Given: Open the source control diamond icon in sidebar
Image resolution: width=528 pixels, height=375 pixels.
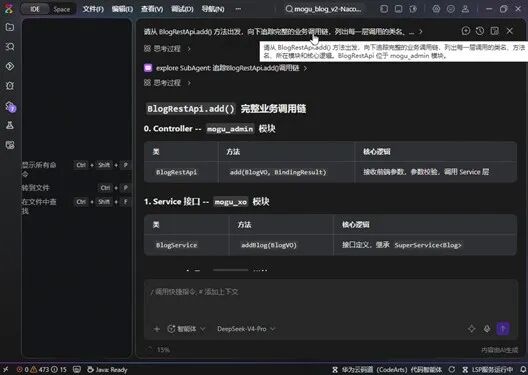Looking at the screenshot, I should point(10,66).
